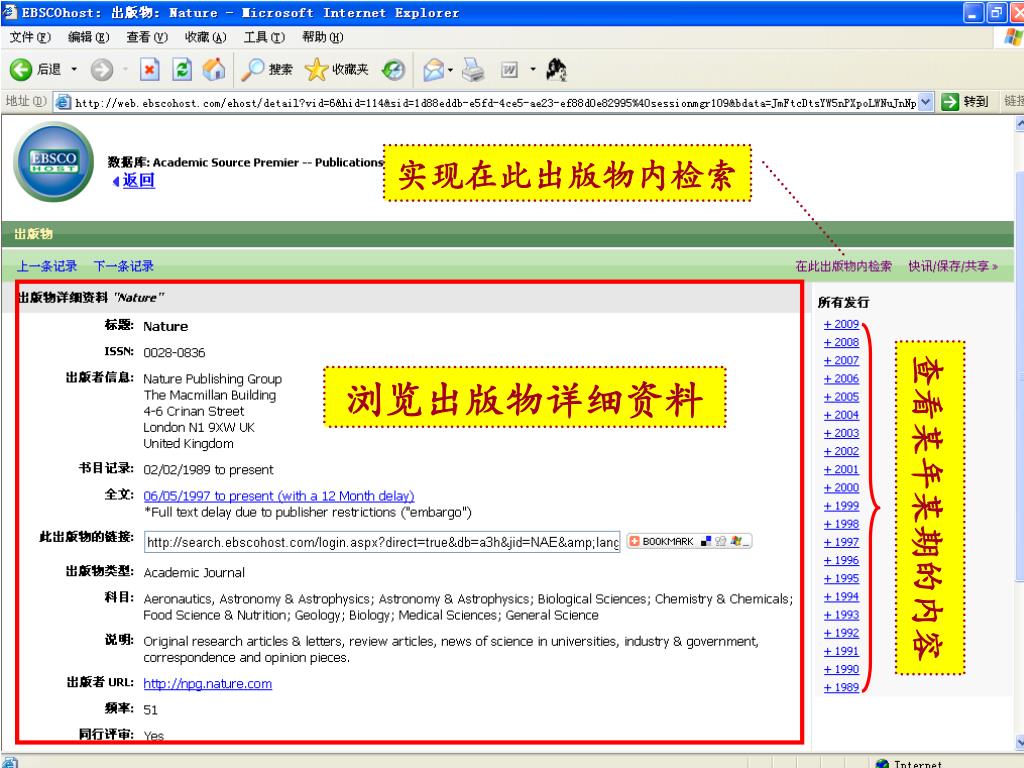The height and width of the screenshot is (768, 1024).
Task: Expand the 1995 issues list
Action: coord(841,579)
